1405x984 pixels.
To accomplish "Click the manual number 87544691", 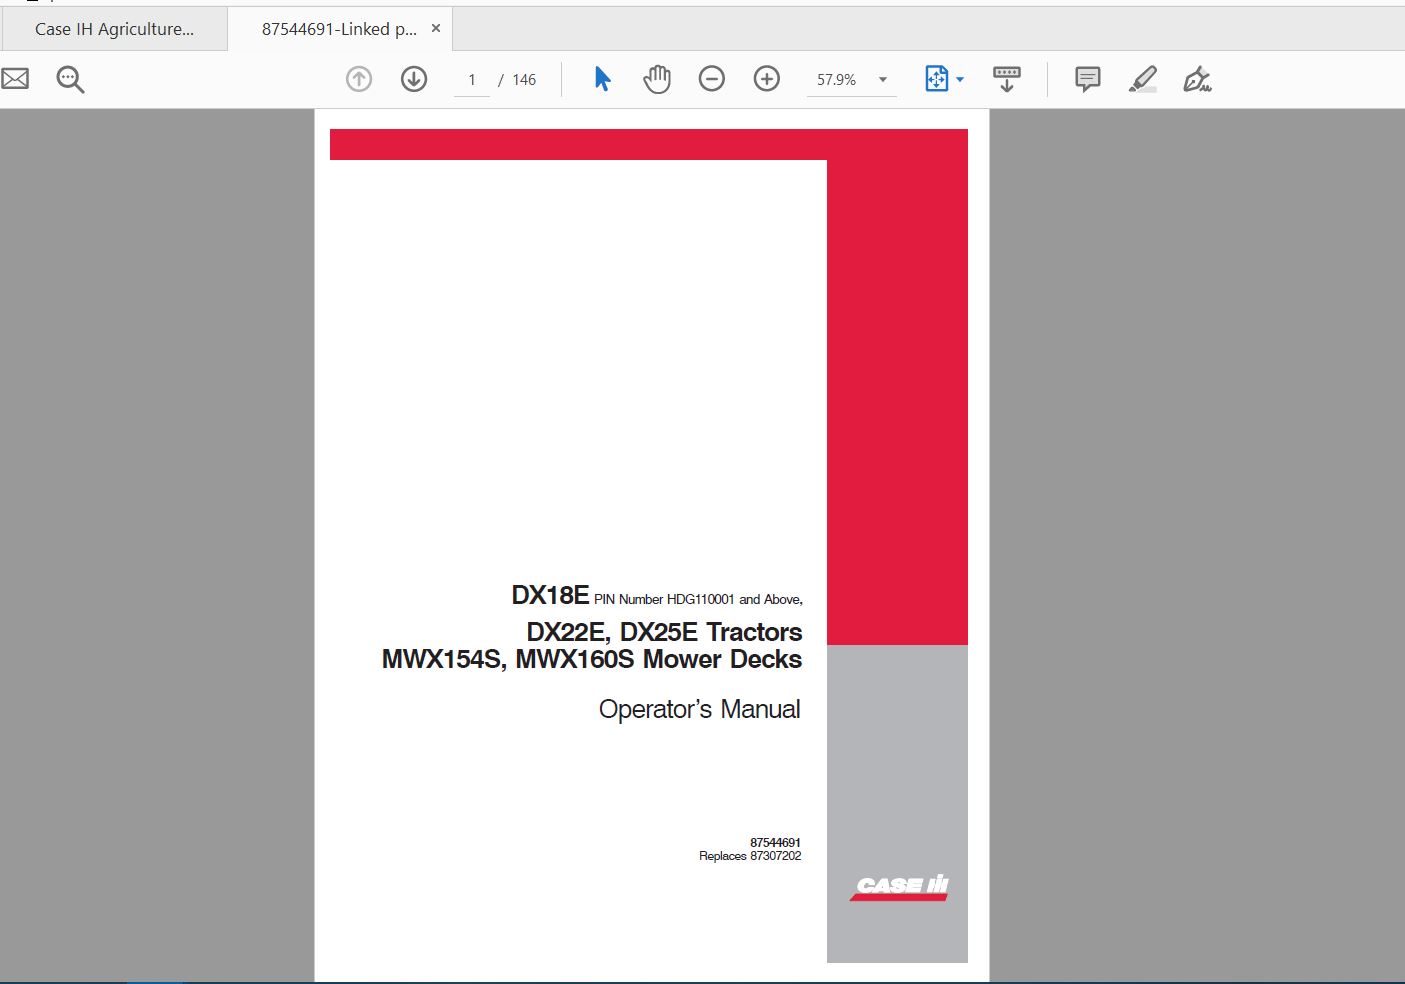I will click(x=775, y=843).
